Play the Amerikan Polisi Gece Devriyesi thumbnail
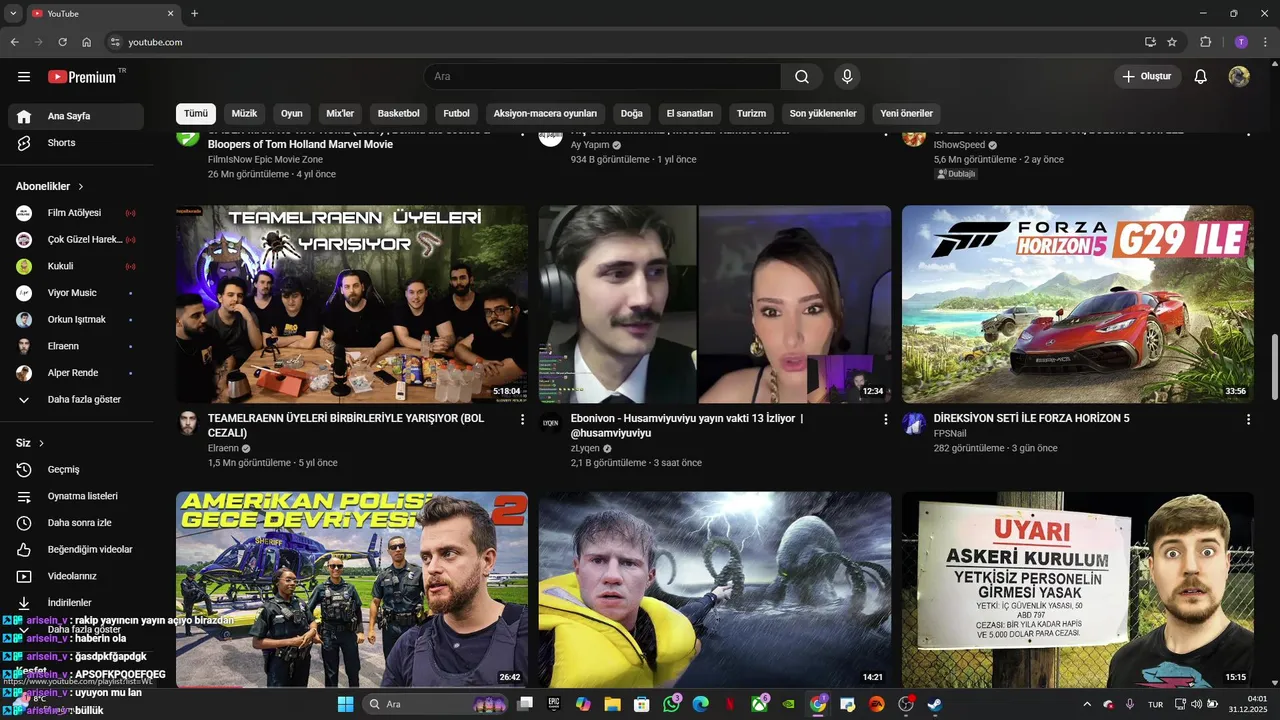 point(352,589)
